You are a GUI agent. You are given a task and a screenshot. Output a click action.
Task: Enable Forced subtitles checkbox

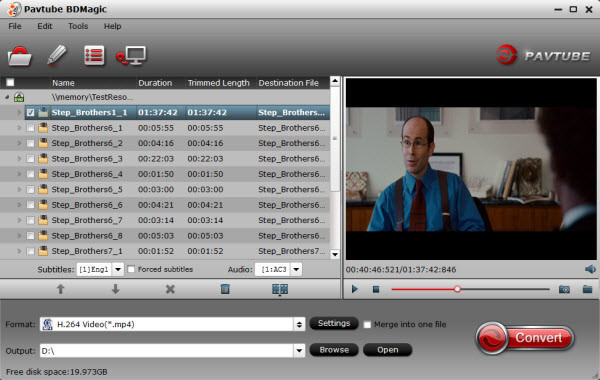coord(131,269)
